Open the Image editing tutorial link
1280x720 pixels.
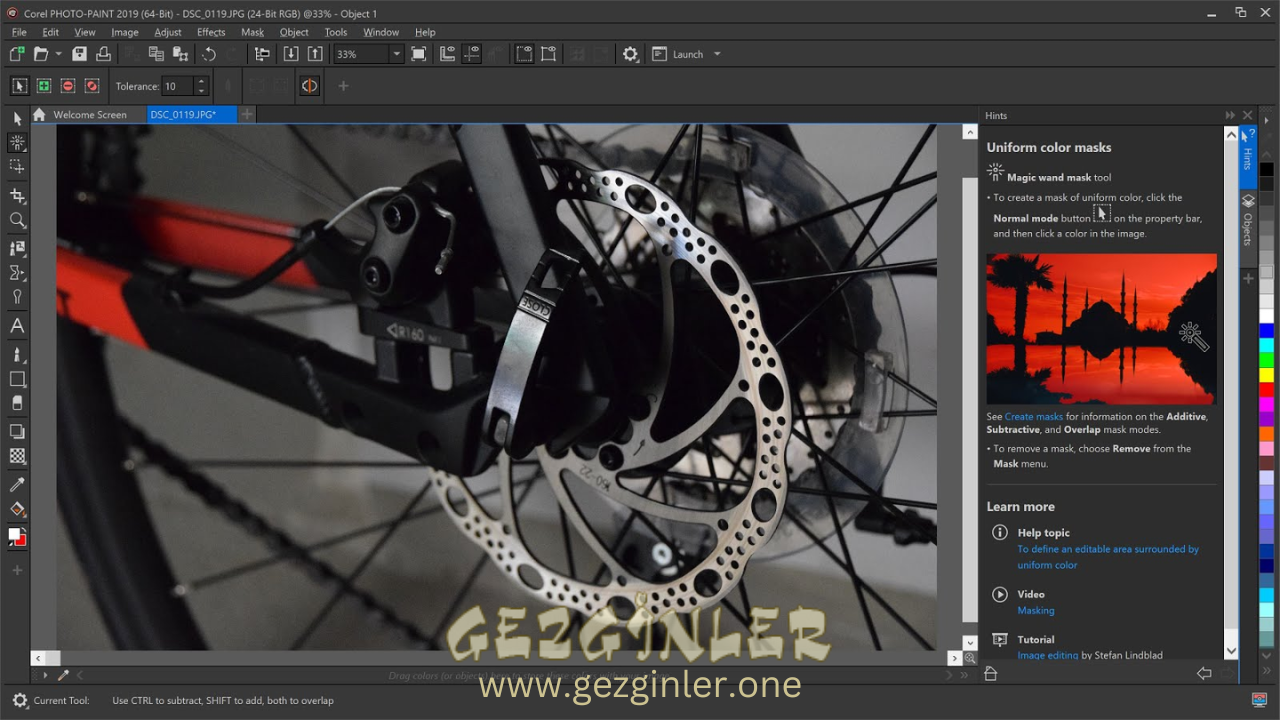tap(1047, 655)
